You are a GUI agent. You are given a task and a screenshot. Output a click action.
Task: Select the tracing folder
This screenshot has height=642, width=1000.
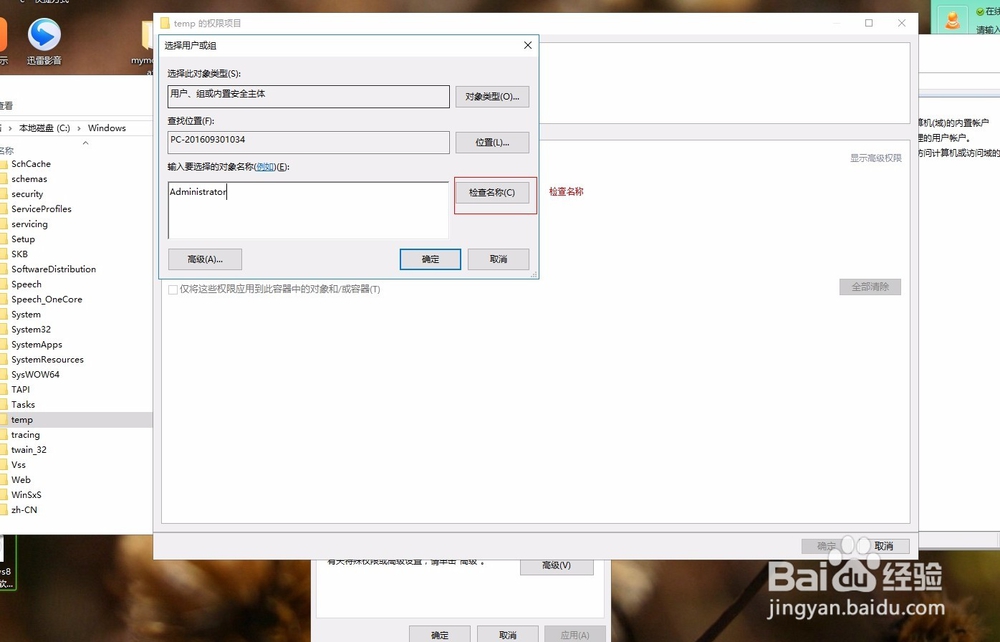point(26,435)
